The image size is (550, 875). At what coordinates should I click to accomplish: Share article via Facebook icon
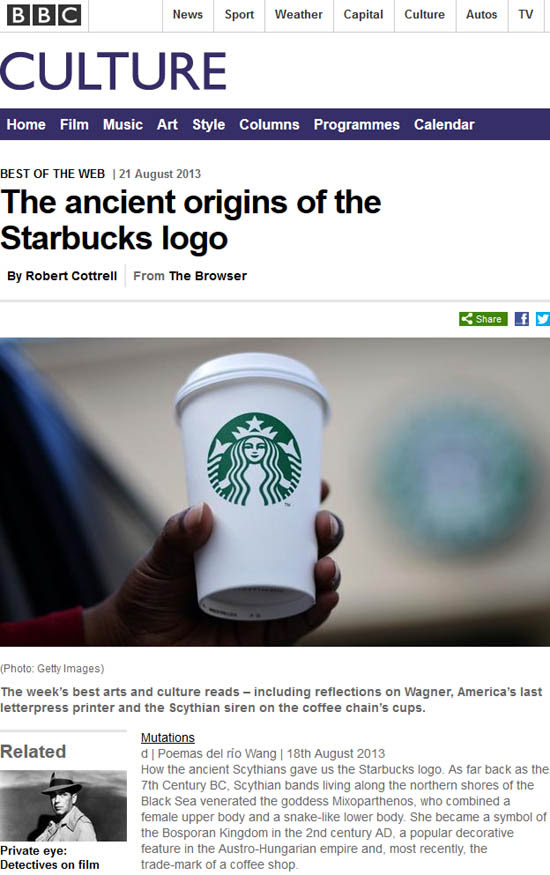pos(522,319)
